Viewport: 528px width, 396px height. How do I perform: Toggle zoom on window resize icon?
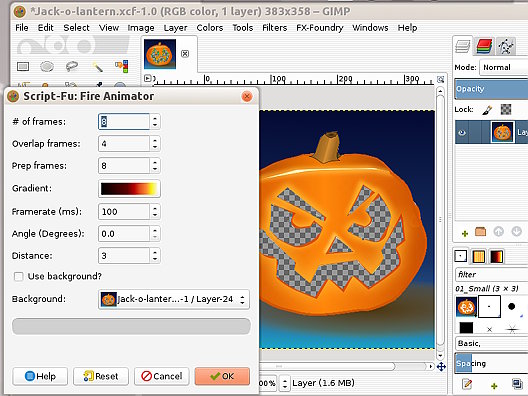coord(440,79)
